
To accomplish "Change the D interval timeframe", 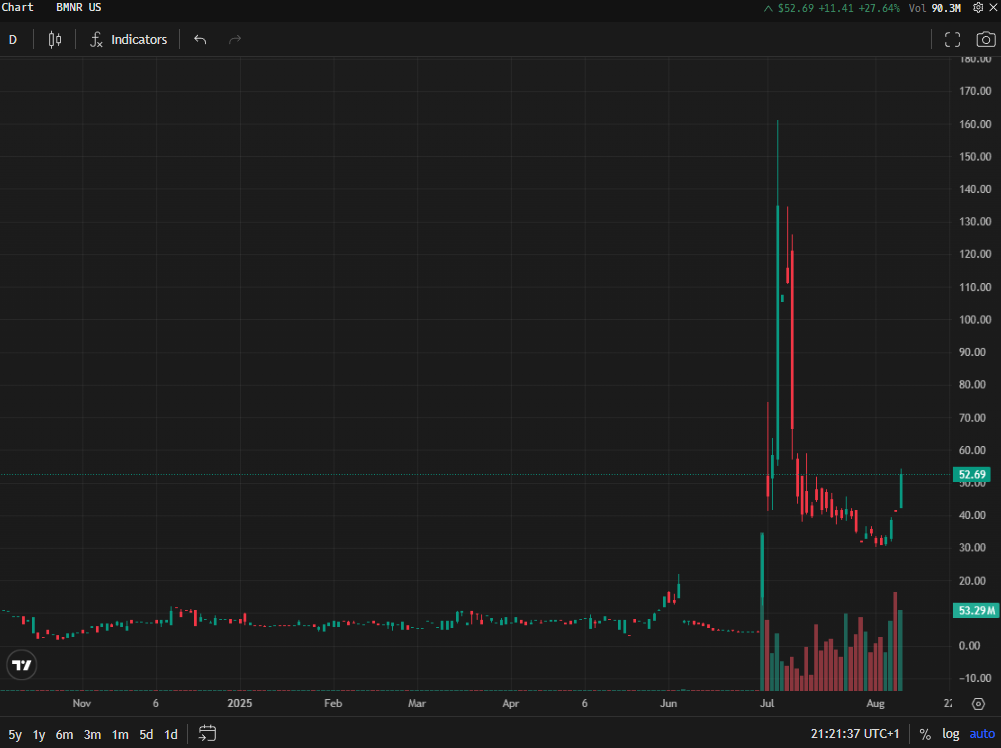I will [x=13, y=40].
